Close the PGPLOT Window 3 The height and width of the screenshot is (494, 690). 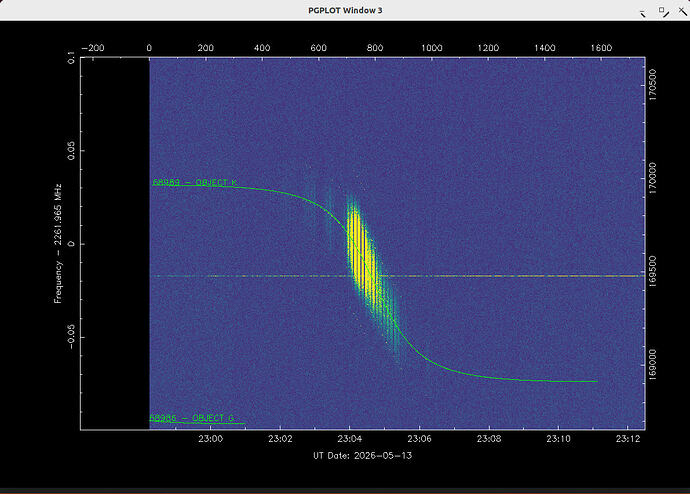(x=683, y=10)
